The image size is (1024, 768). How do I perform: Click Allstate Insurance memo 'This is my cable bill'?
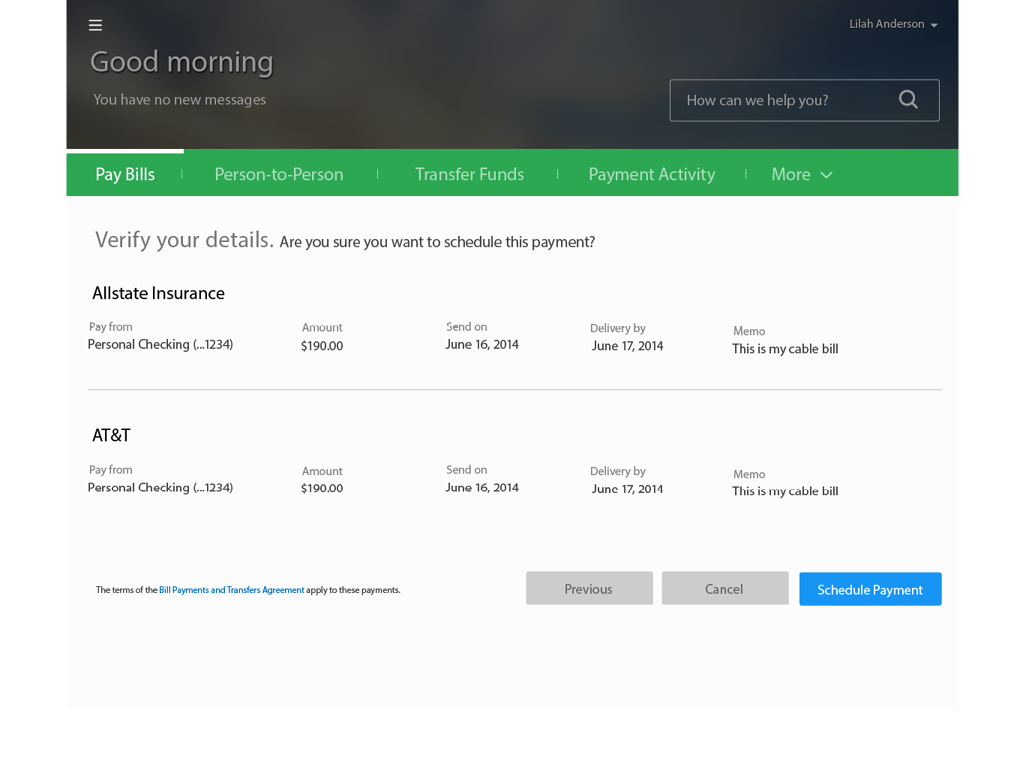click(x=785, y=349)
